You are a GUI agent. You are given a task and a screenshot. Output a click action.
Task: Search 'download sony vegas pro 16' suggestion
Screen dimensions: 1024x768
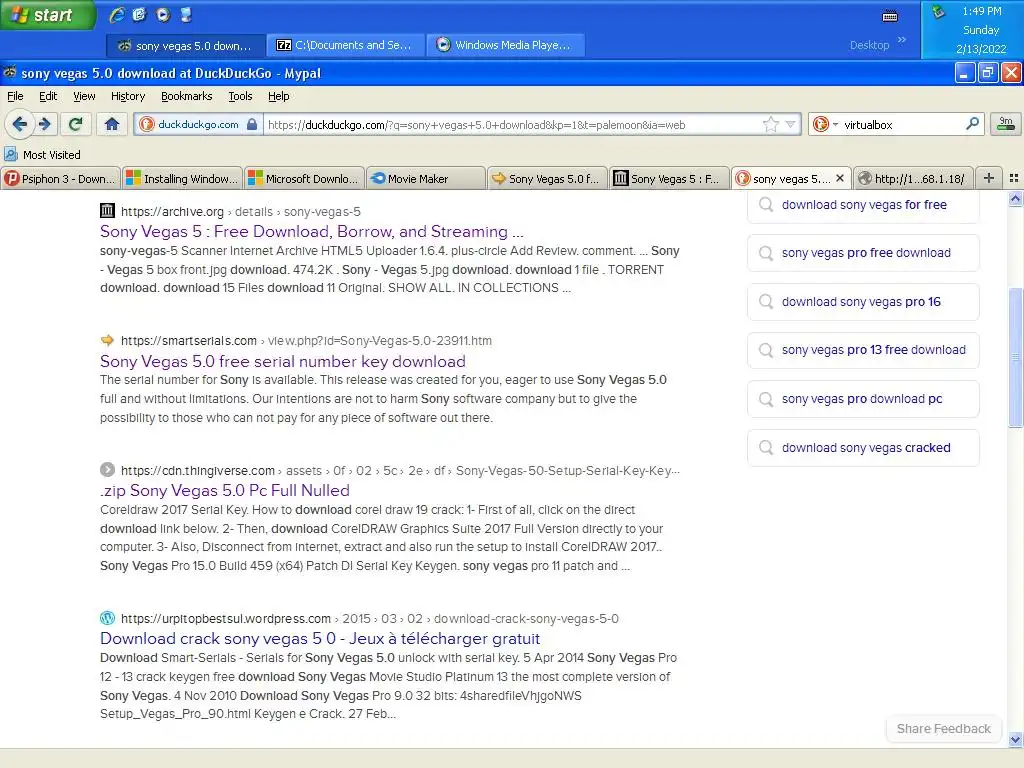(x=863, y=302)
